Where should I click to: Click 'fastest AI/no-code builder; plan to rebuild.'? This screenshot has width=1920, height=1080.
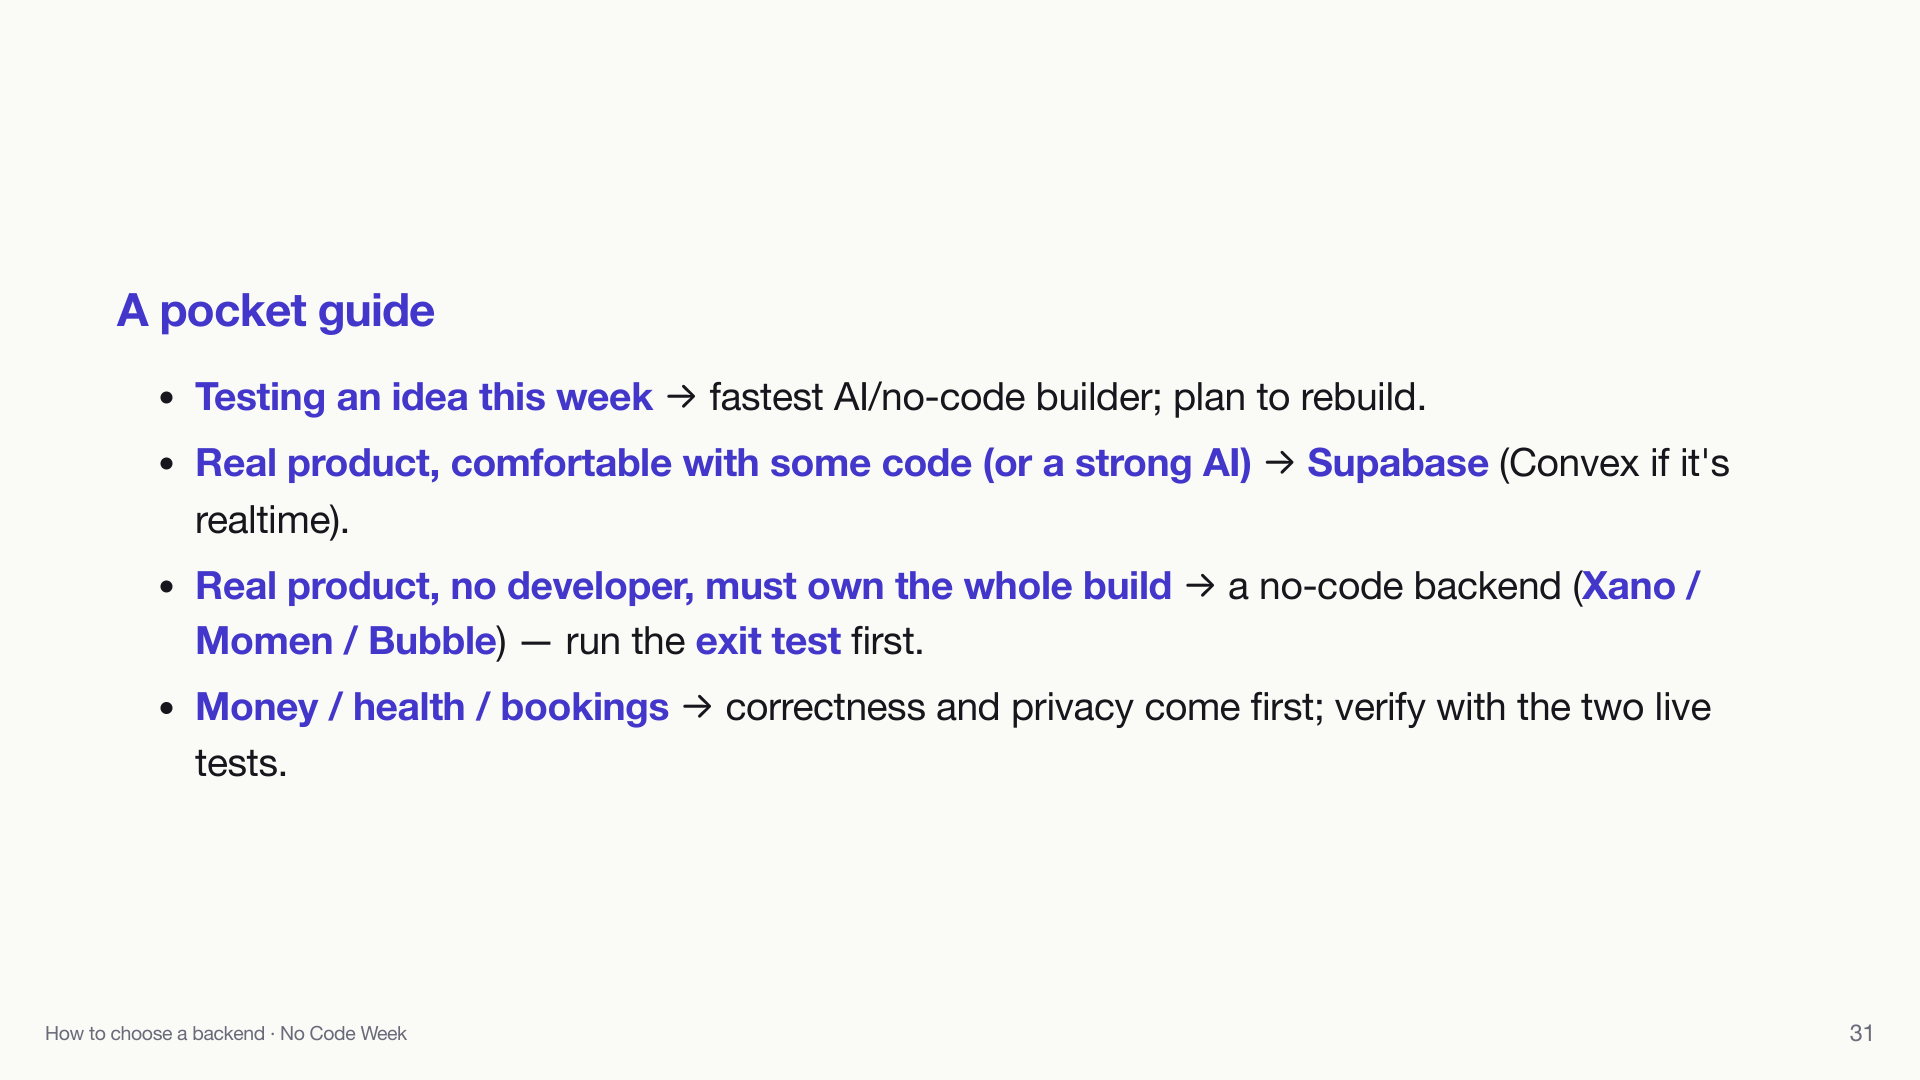pos(1067,397)
